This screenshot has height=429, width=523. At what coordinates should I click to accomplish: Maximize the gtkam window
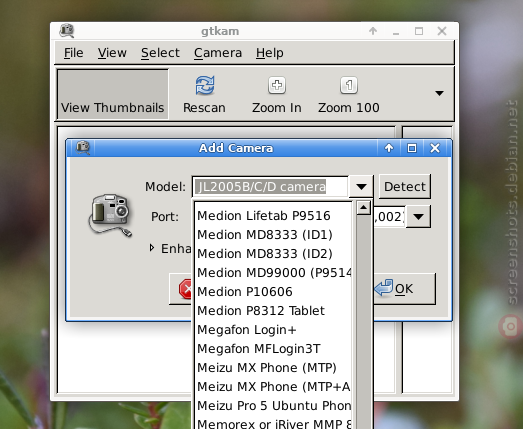(x=419, y=31)
